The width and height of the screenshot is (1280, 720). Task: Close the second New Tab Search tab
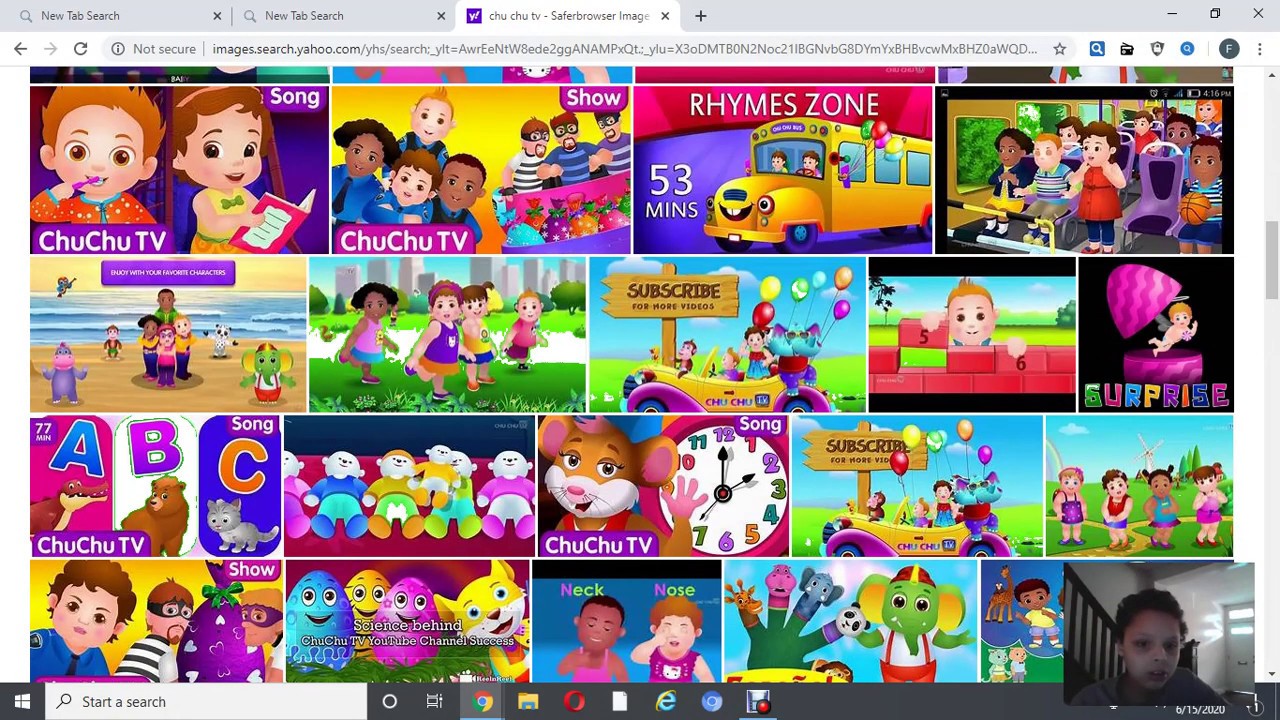tap(441, 16)
